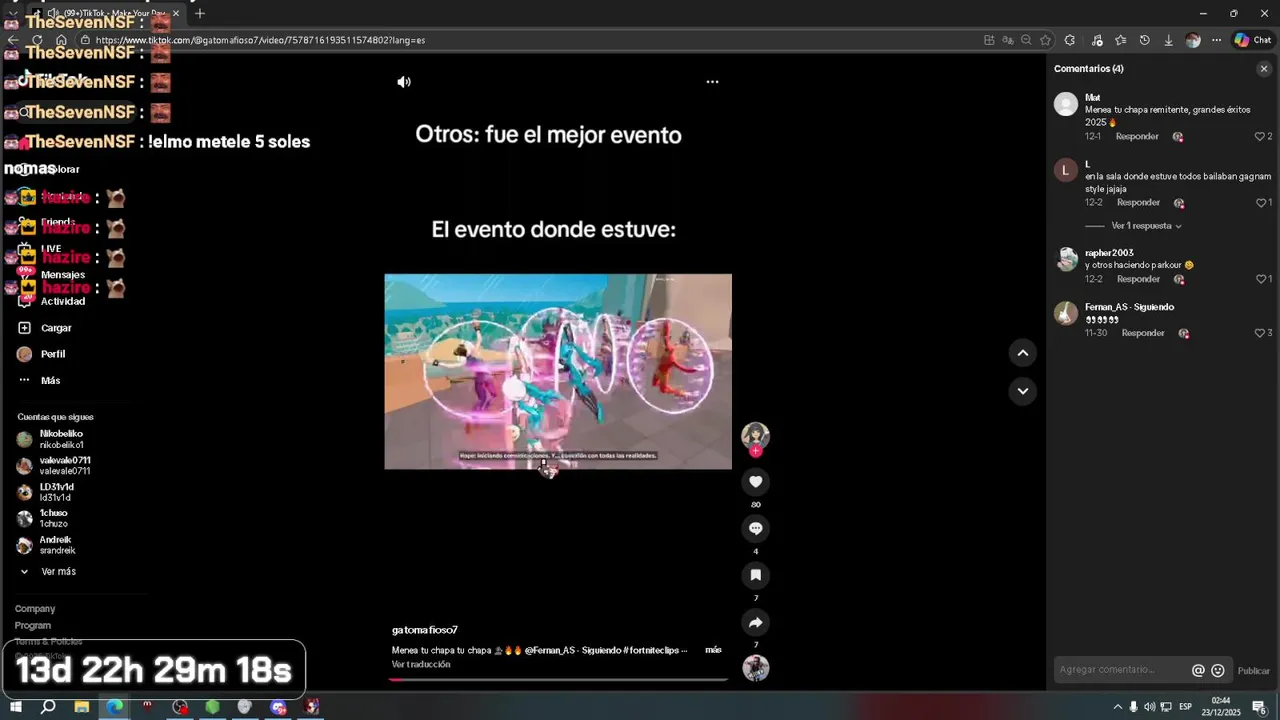Open rapher2003's commenter profile name
Image resolution: width=1280 pixels, height=720 pixels.
[1109, 253]
